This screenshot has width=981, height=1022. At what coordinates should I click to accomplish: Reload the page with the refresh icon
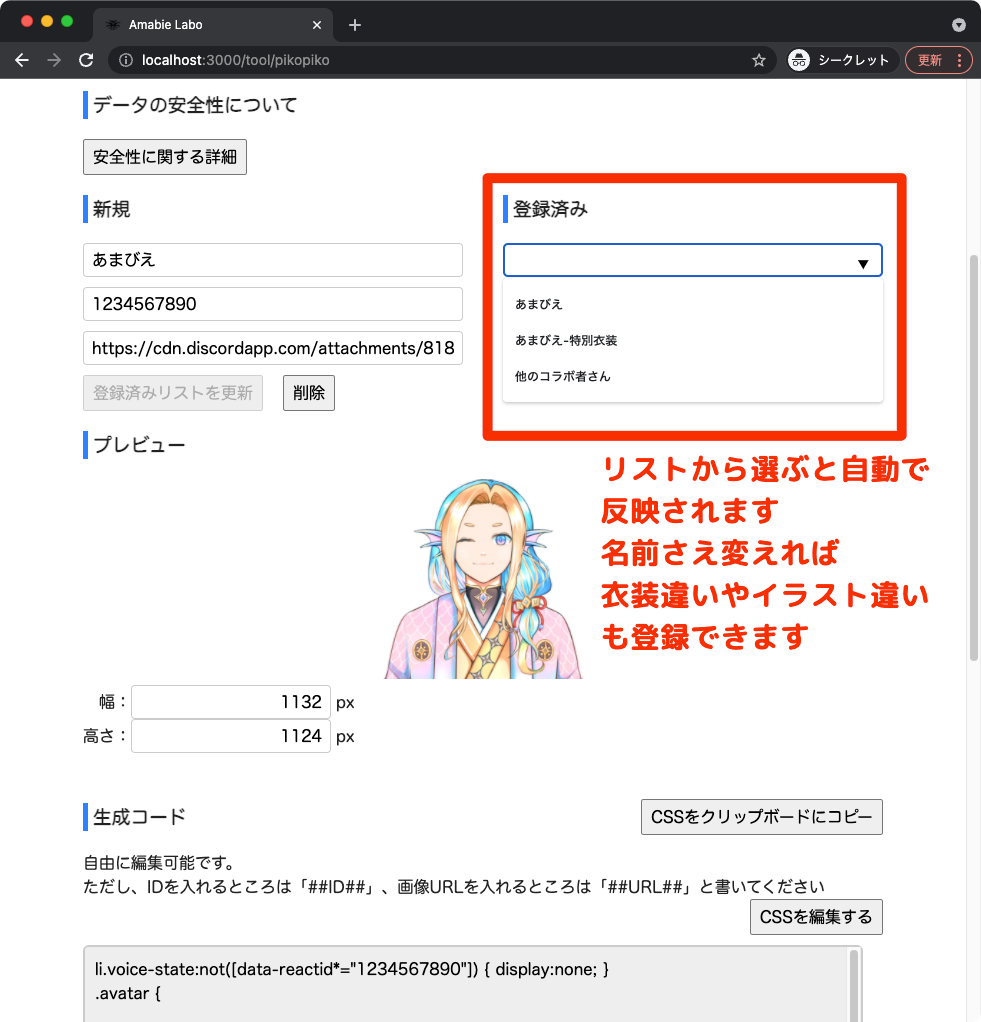[86, 60]
